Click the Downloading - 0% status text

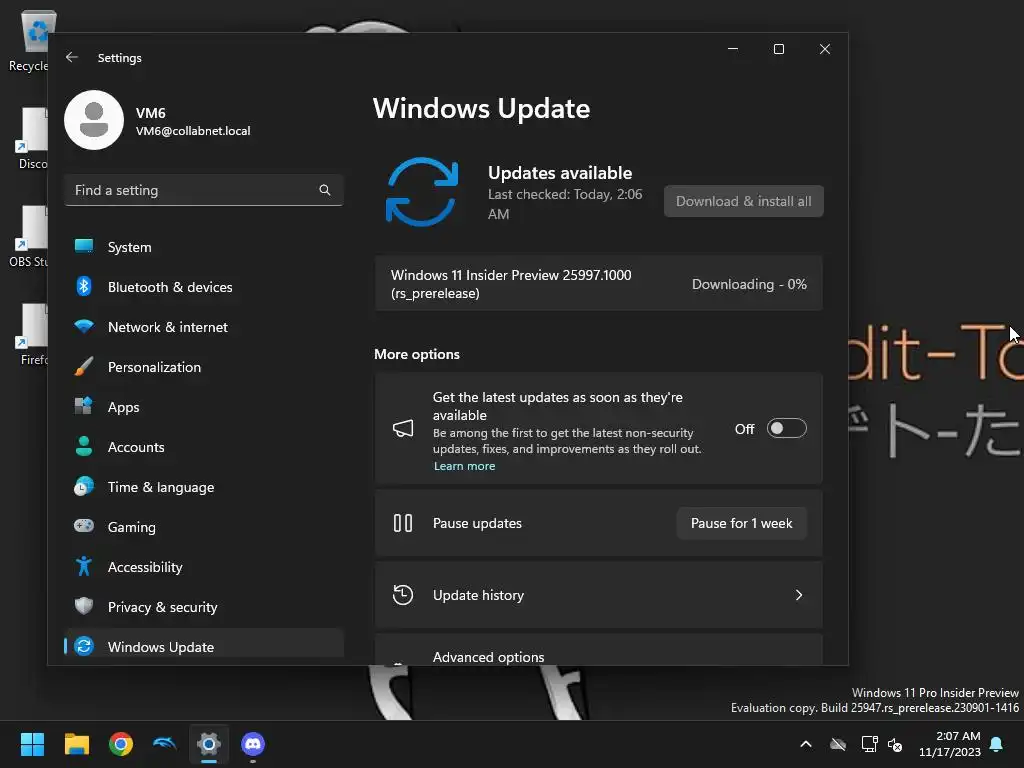(x=749, y=284)
